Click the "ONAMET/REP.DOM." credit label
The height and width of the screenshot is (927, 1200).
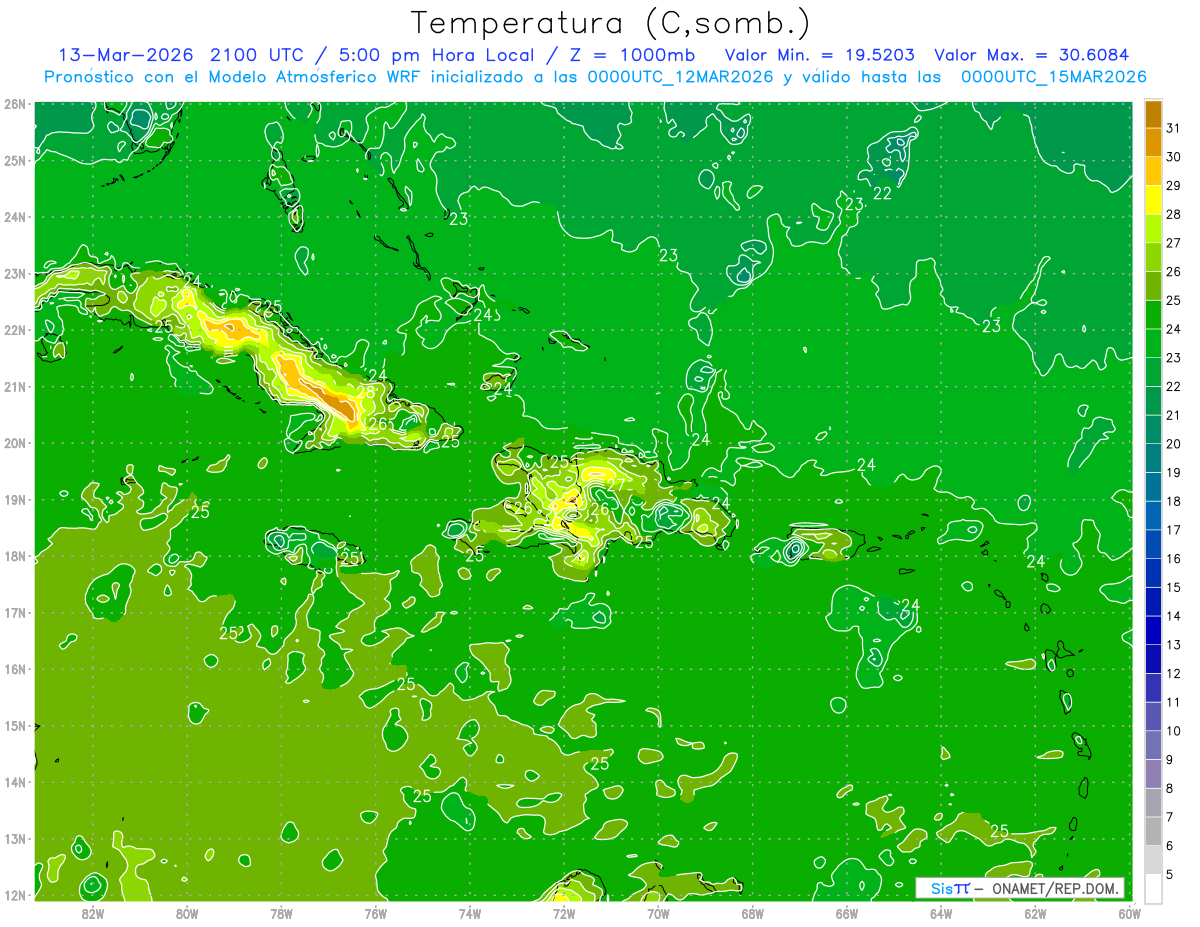click(x=1056, y=888)
